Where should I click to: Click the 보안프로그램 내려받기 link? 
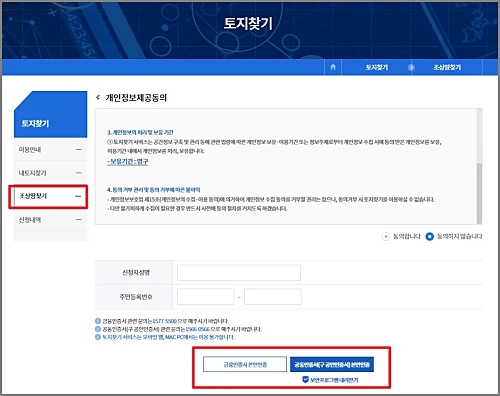click(334, 380)
